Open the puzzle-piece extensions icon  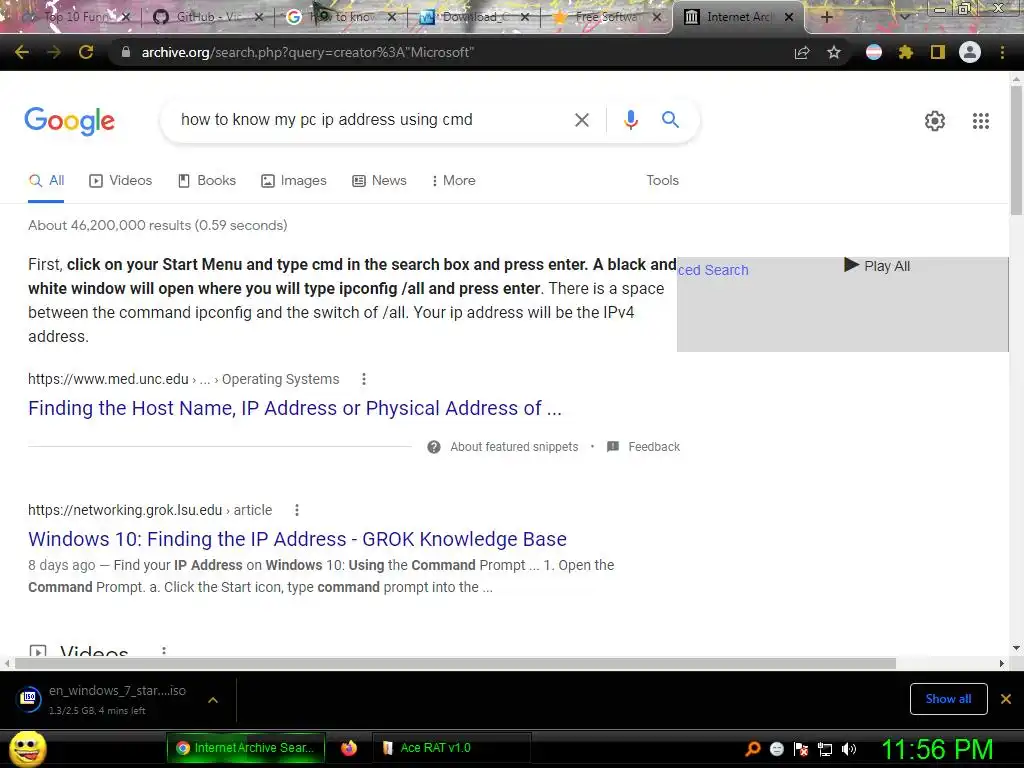pyautogui.click(x=905, y=52)
